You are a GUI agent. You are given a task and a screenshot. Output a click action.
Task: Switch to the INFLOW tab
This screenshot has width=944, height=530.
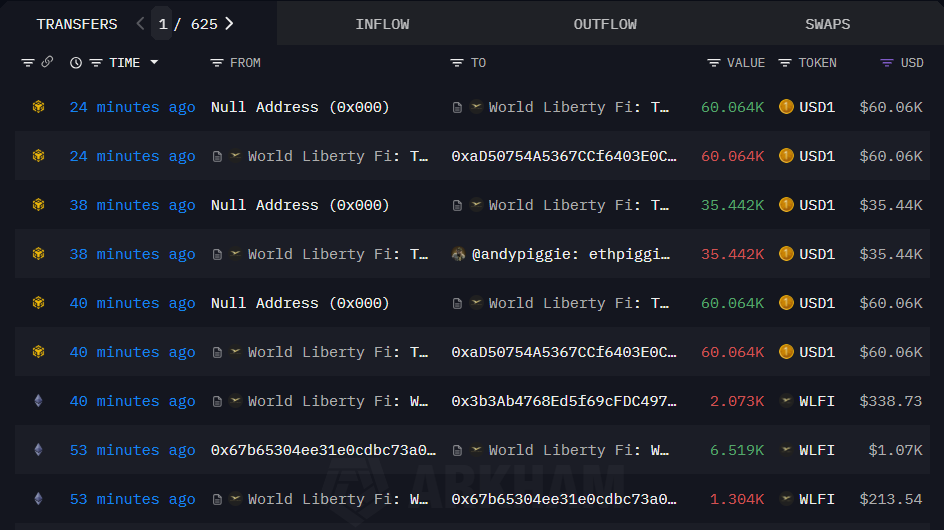[382, 24]
